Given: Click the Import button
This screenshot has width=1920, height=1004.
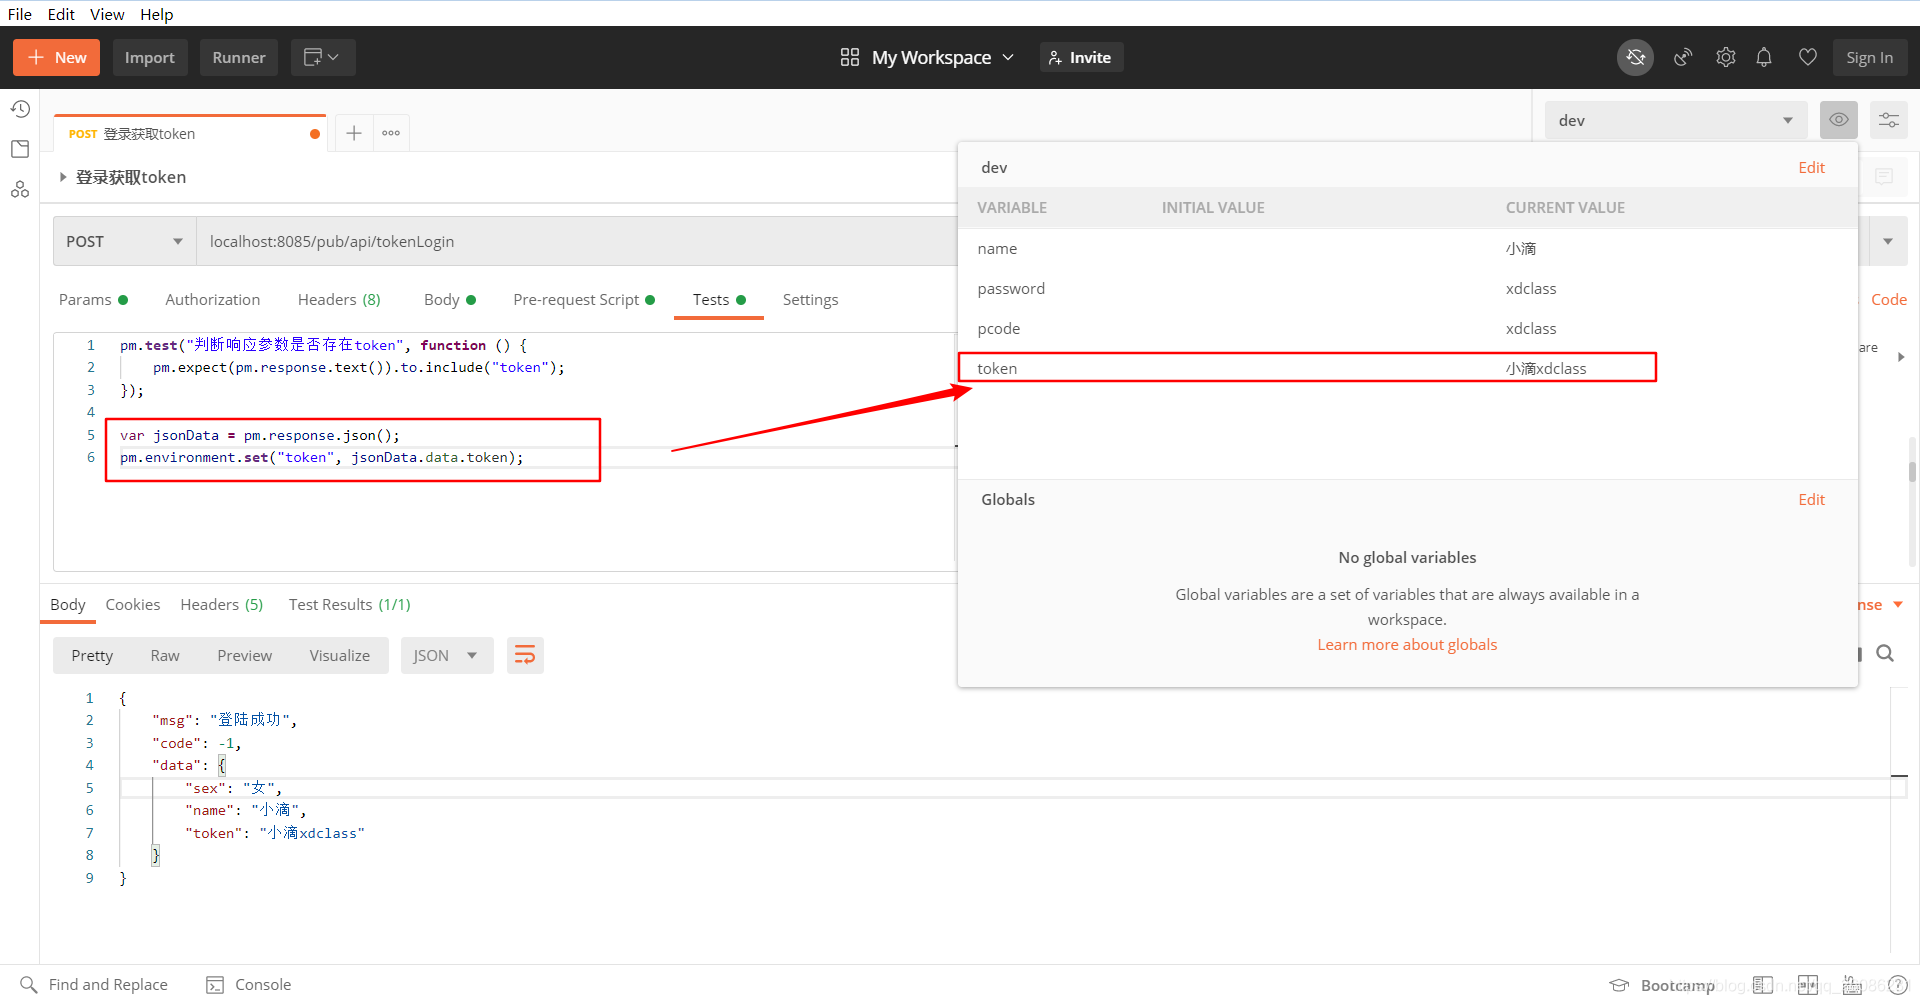Looking at the screenshot, I should [x=150, y=58].
